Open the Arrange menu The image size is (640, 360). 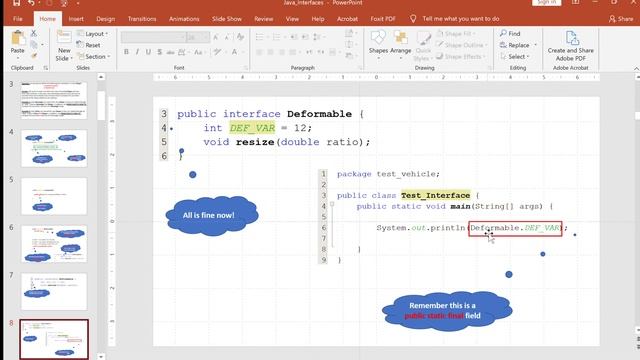click(400, 45)
